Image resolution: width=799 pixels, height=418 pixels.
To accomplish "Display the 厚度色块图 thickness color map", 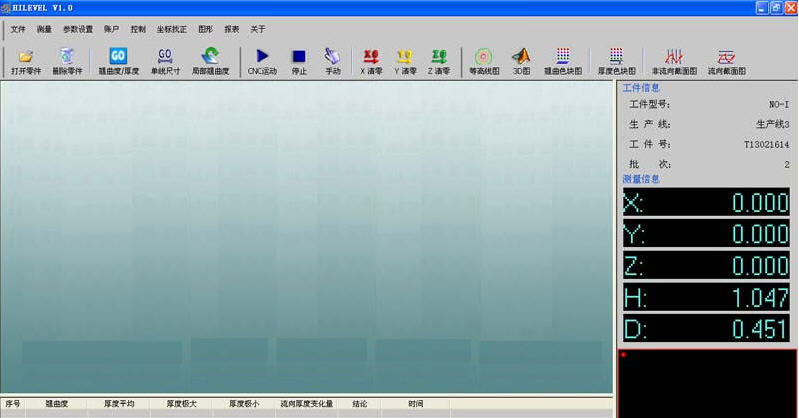I will point(617,62).
